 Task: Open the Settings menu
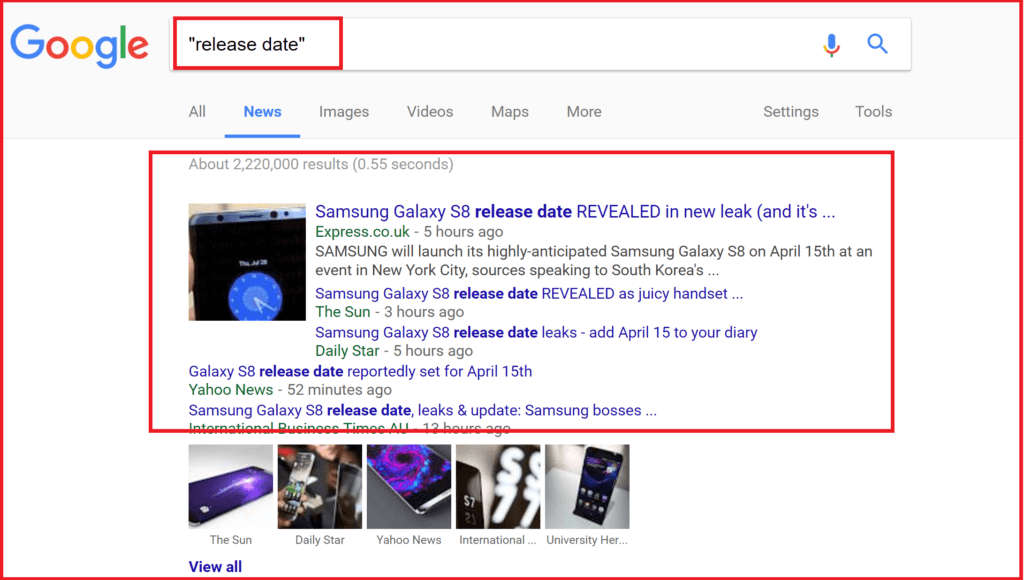[x=791, y=112]
